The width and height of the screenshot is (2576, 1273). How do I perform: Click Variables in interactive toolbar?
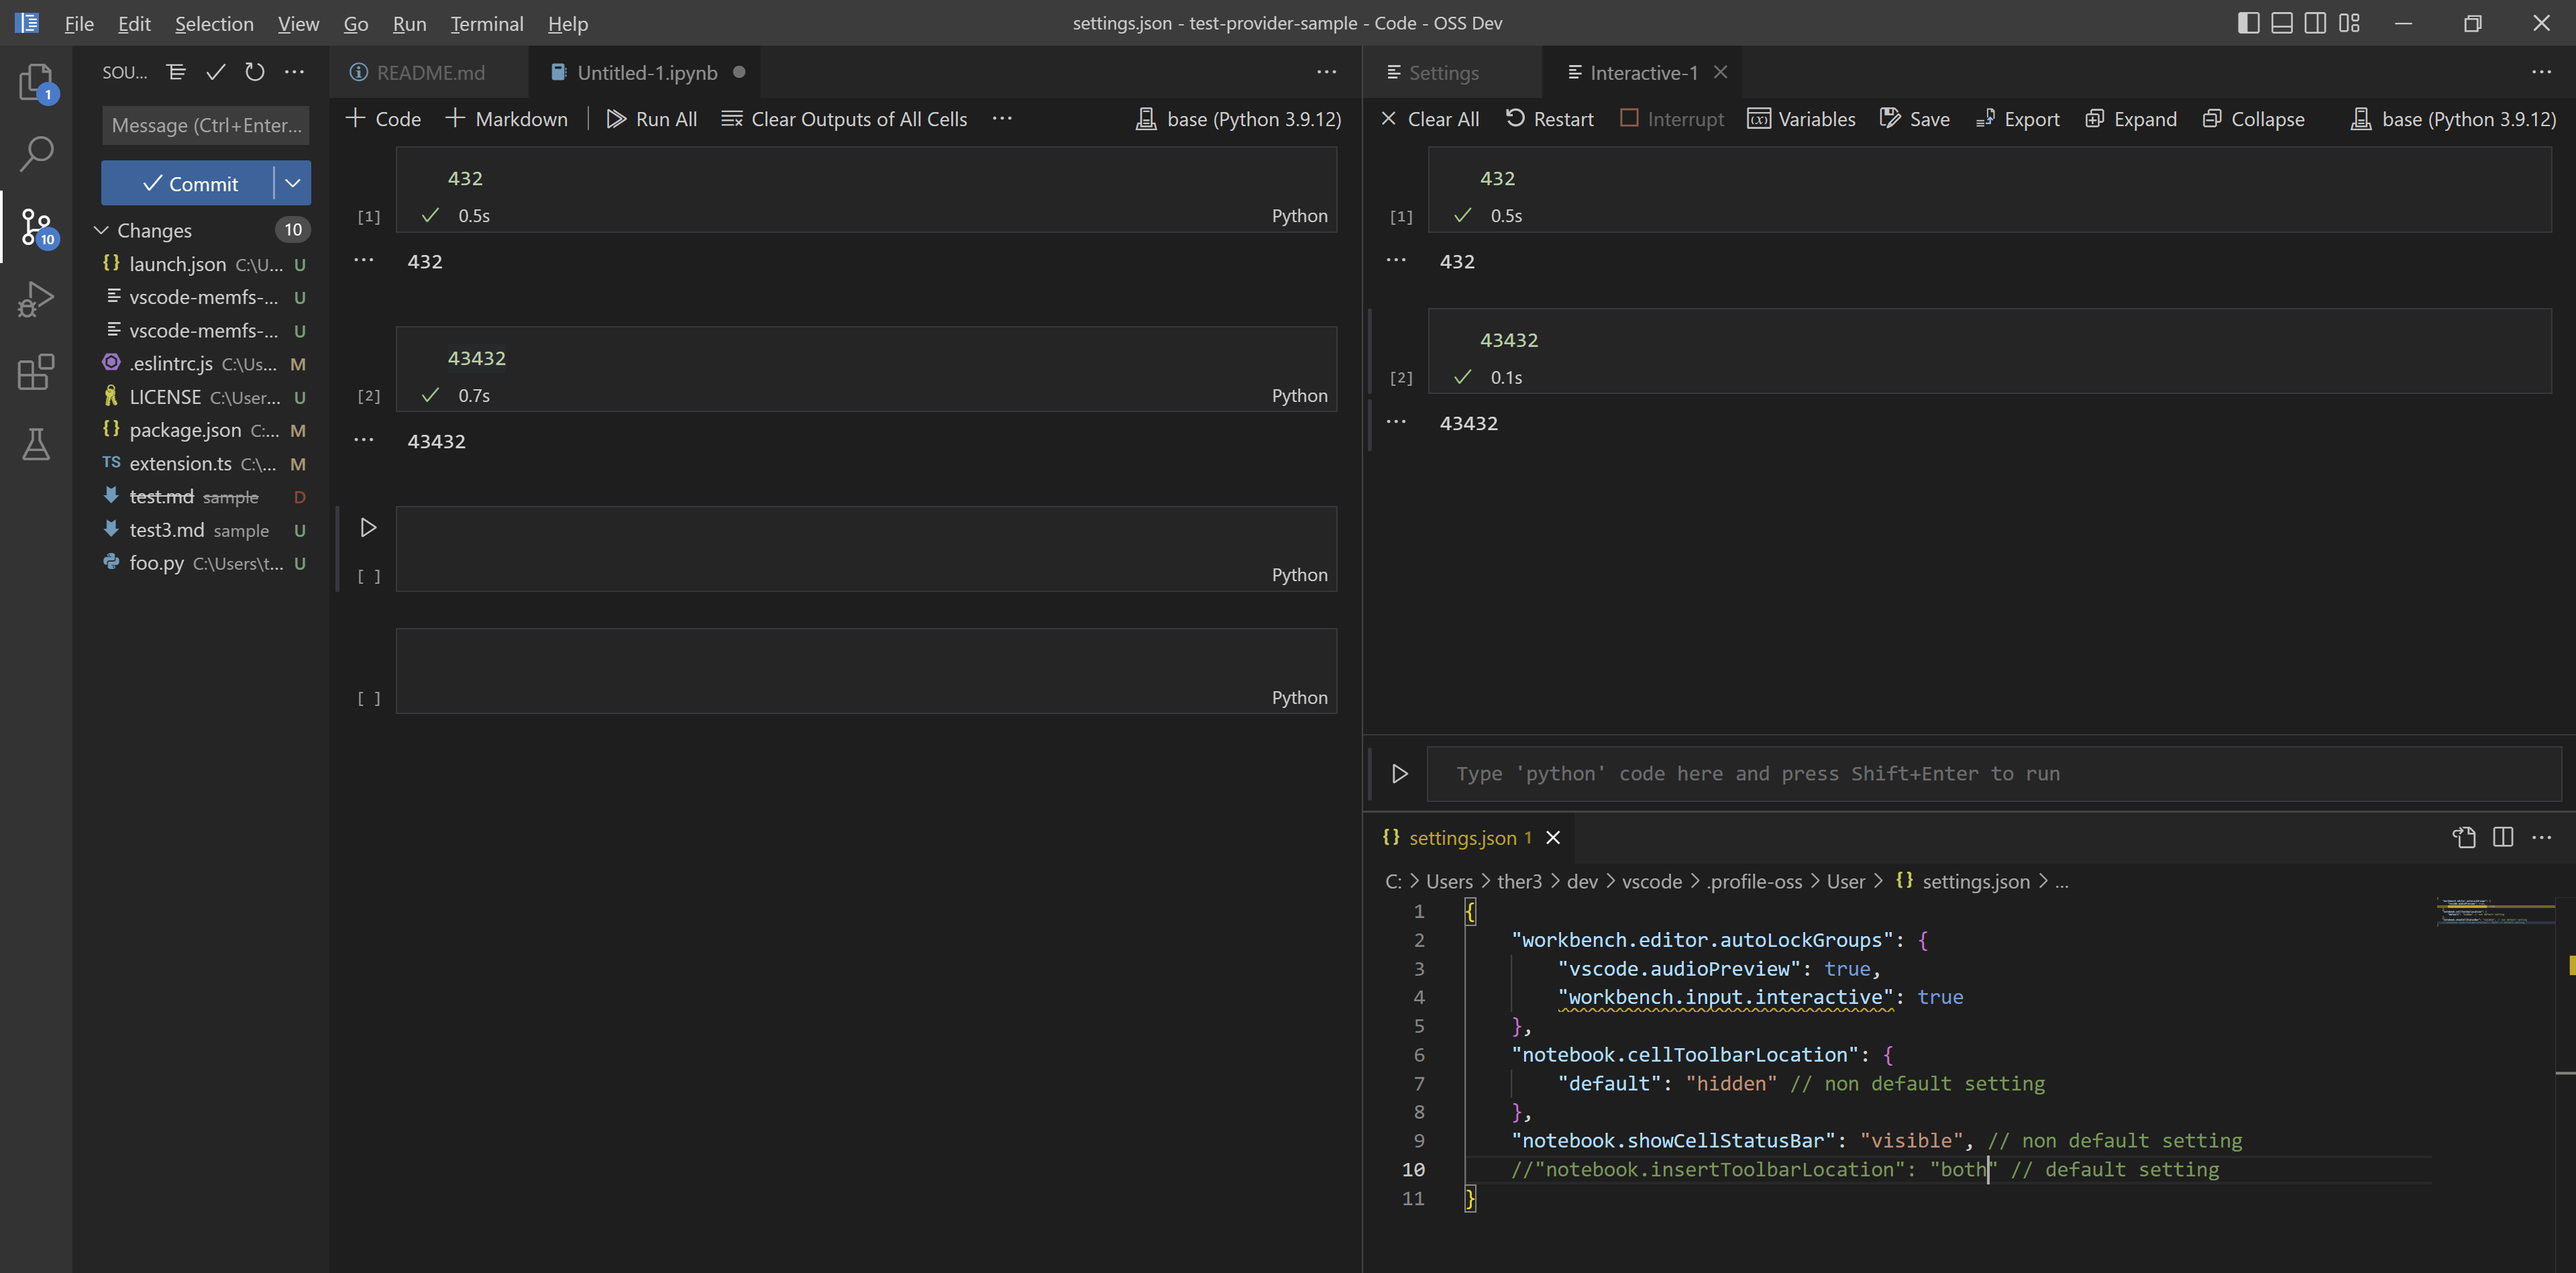(x=1801, y=119)
